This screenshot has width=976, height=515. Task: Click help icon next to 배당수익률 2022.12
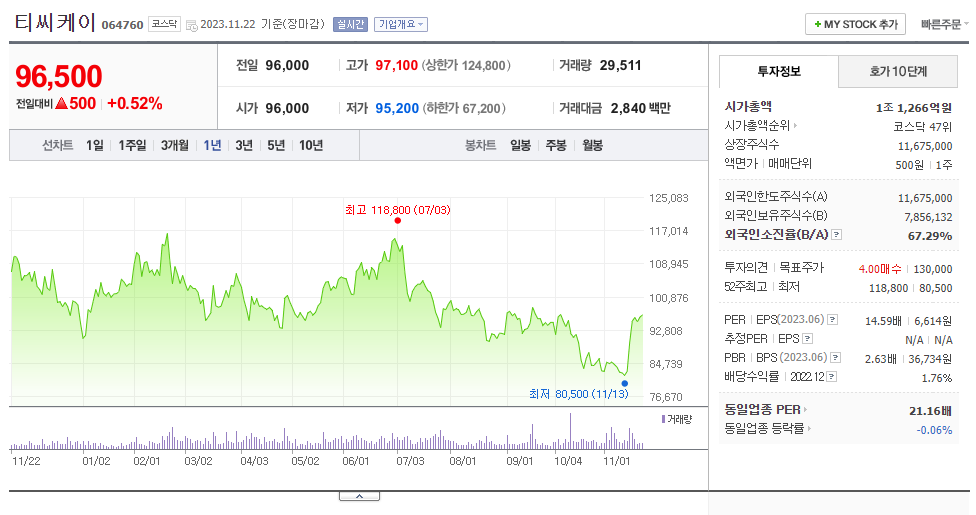coord(832,377)
